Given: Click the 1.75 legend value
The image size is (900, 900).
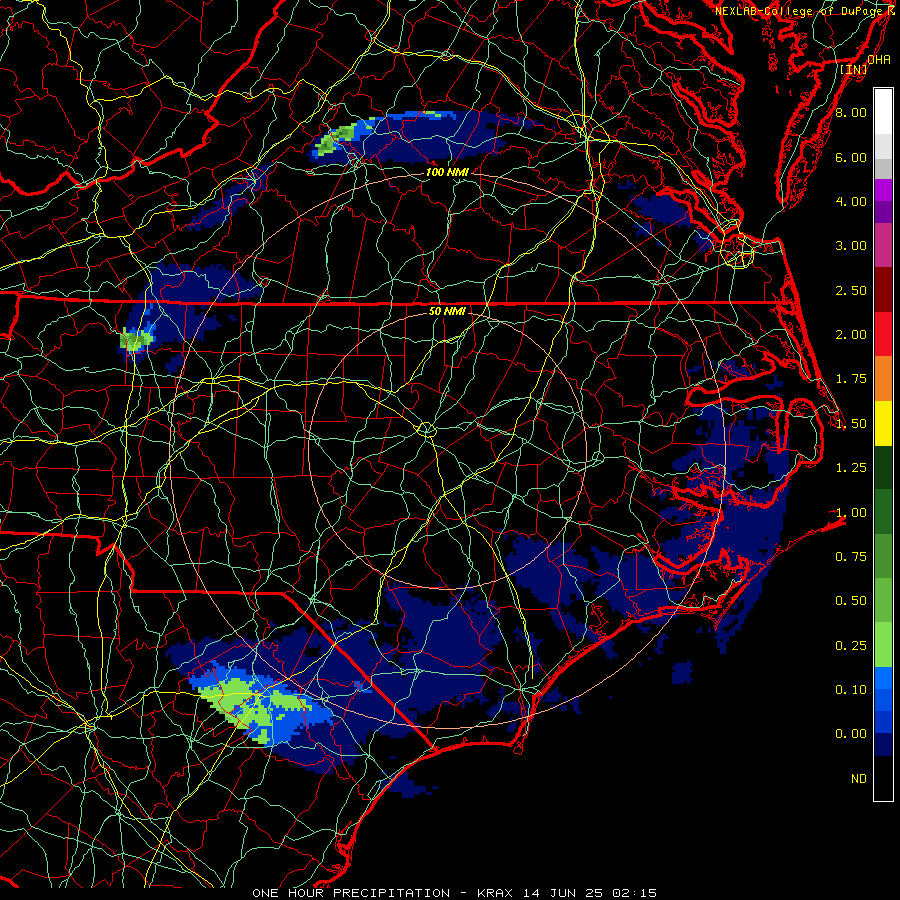Looking at the screenshot, I should point(851,379).
